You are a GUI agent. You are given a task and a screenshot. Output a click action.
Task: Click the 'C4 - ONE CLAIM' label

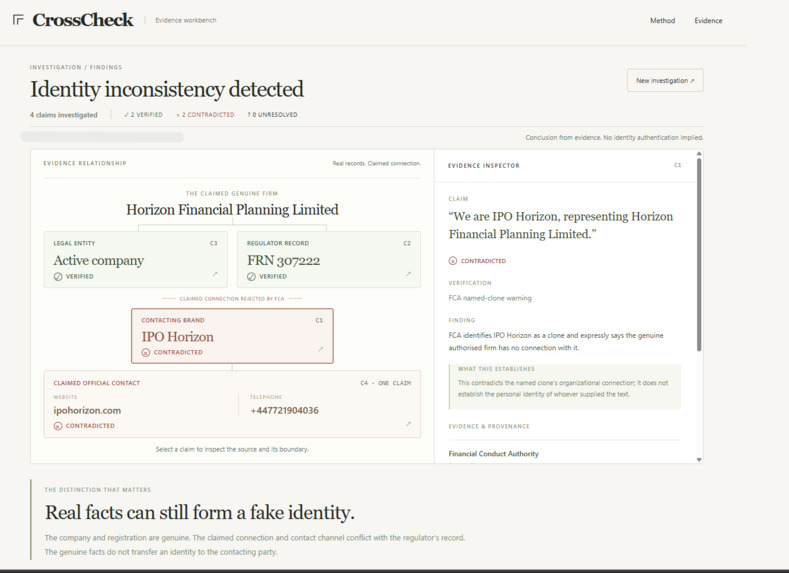click(385, 383)
